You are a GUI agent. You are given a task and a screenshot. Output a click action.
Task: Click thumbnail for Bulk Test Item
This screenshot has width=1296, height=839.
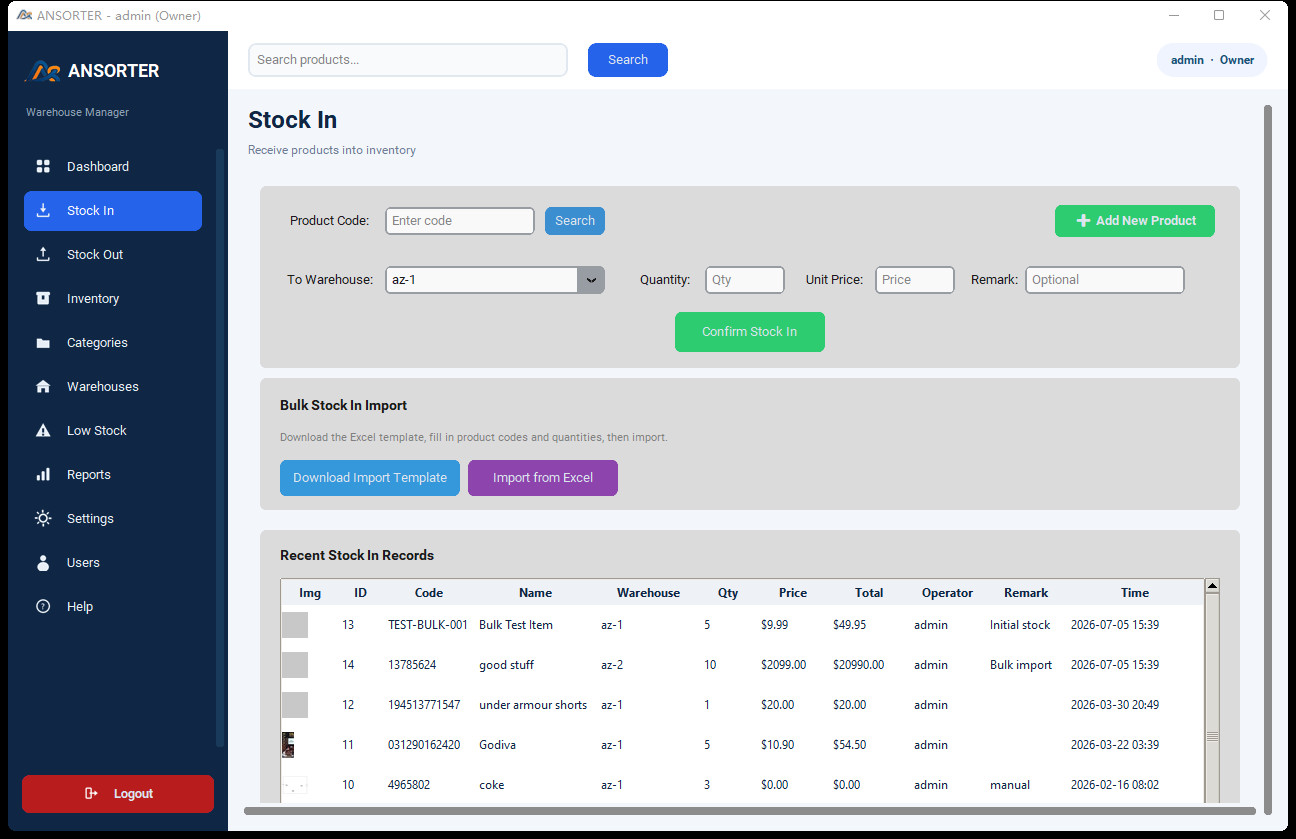coord(295,625)
